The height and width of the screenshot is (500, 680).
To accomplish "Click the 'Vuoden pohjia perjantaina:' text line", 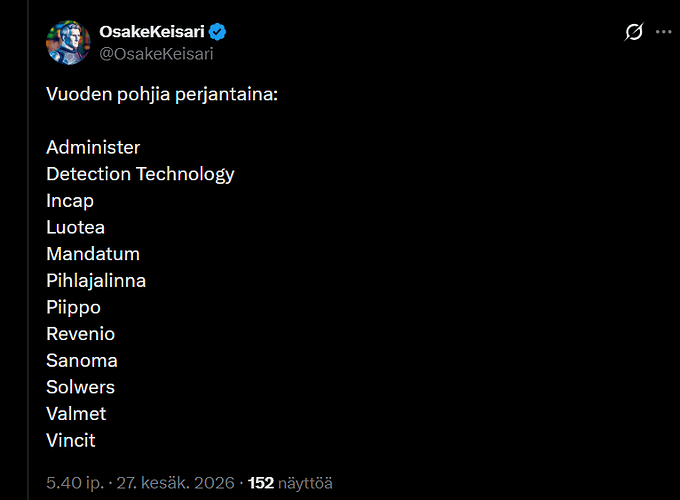I will (162, 94).
